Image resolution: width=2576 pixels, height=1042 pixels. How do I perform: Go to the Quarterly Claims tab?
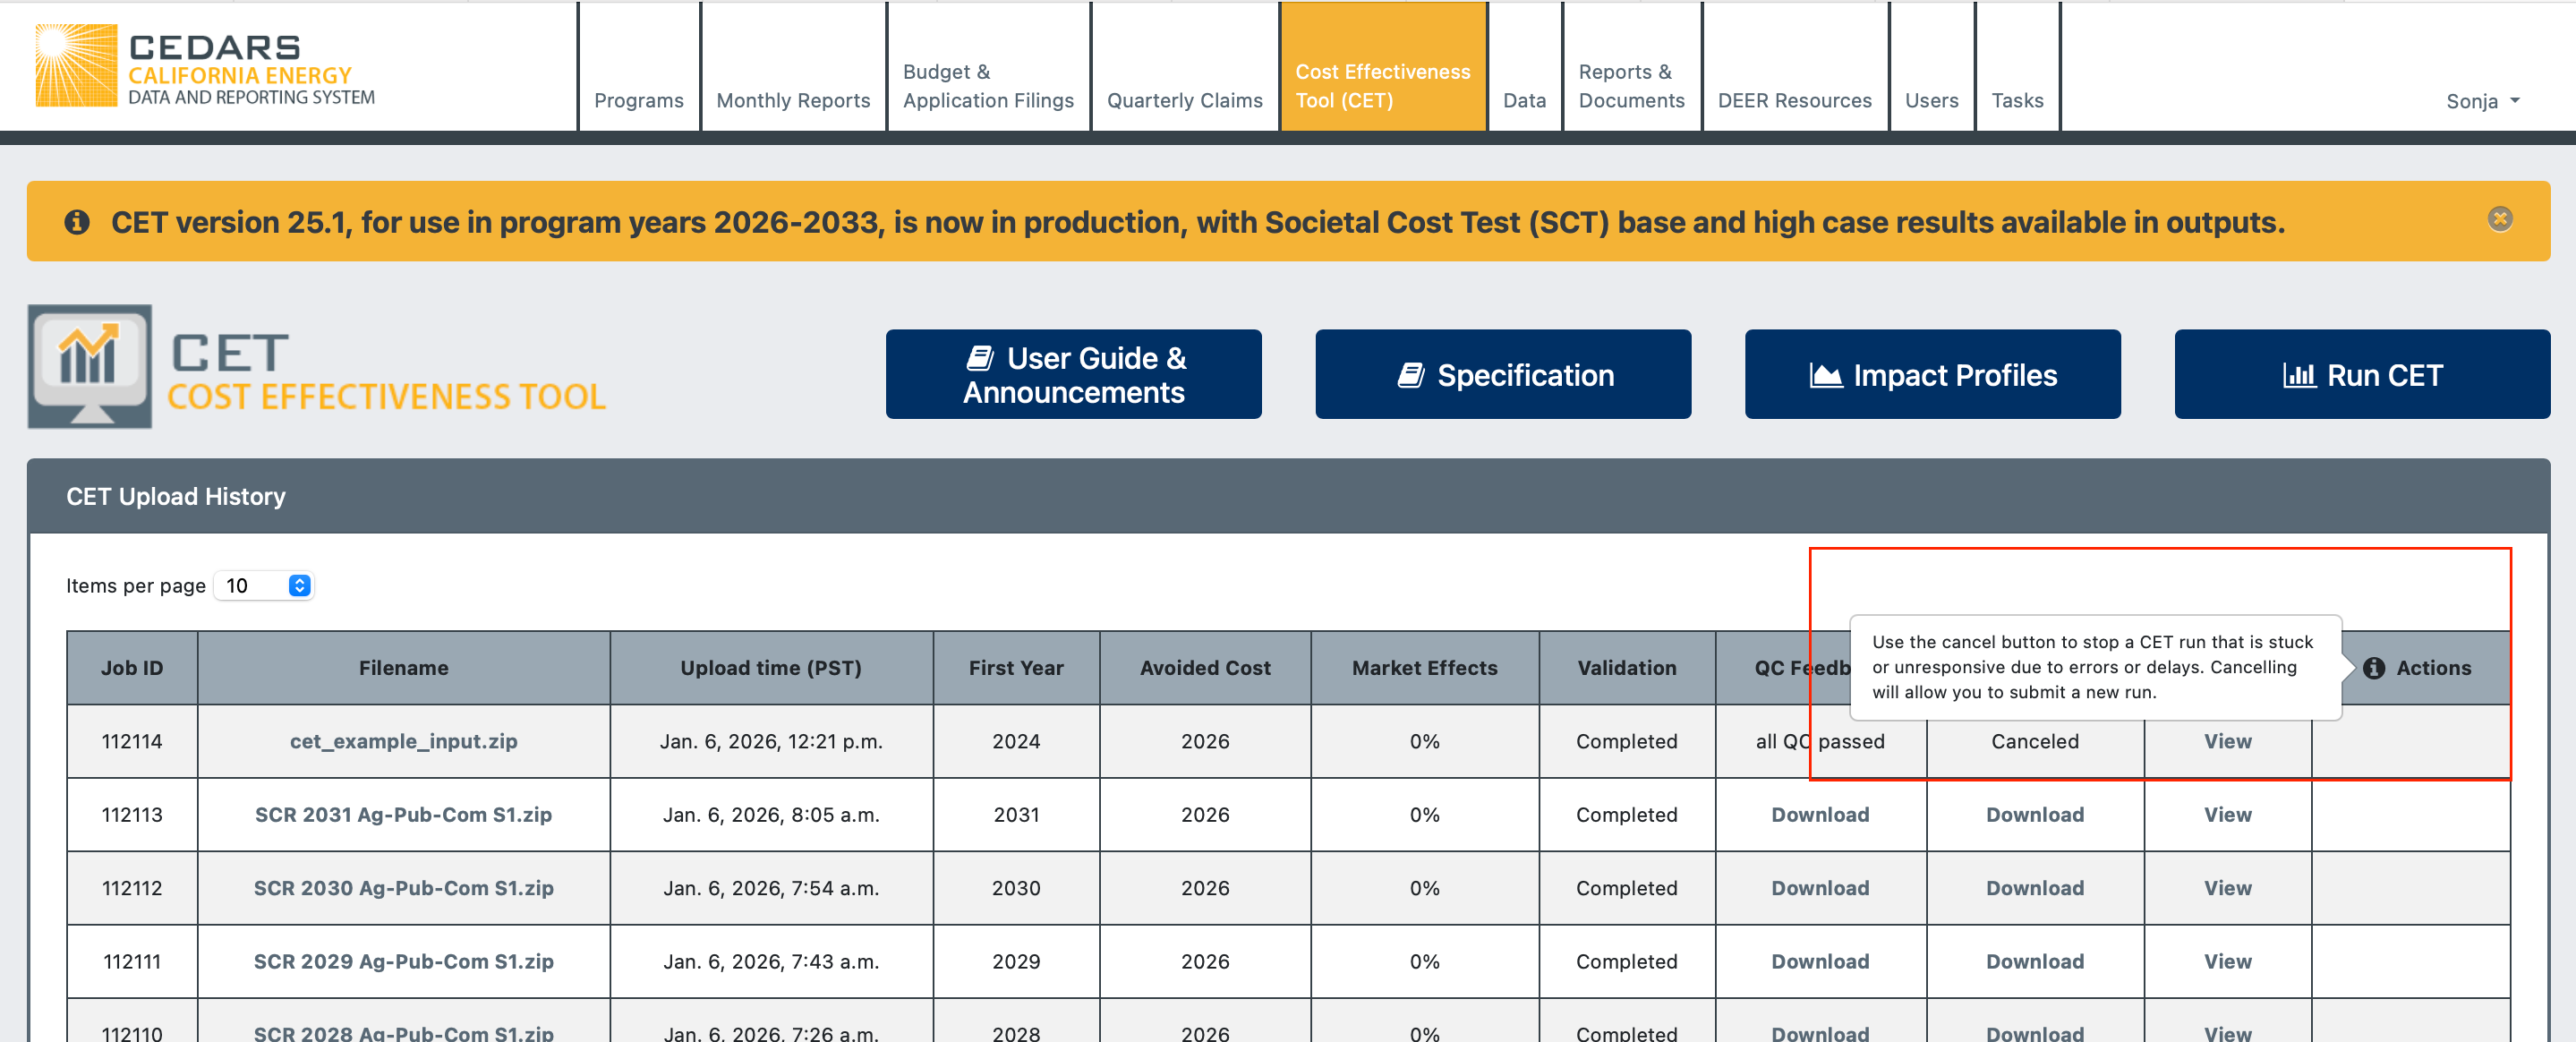1184,100
